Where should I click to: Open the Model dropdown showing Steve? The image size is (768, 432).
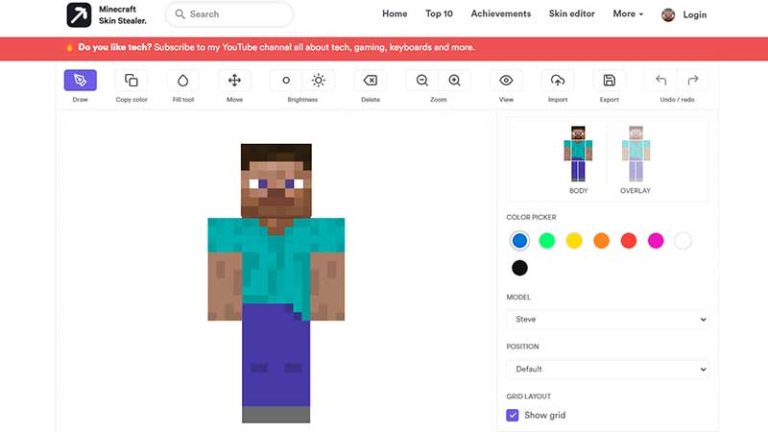[607, 319]
